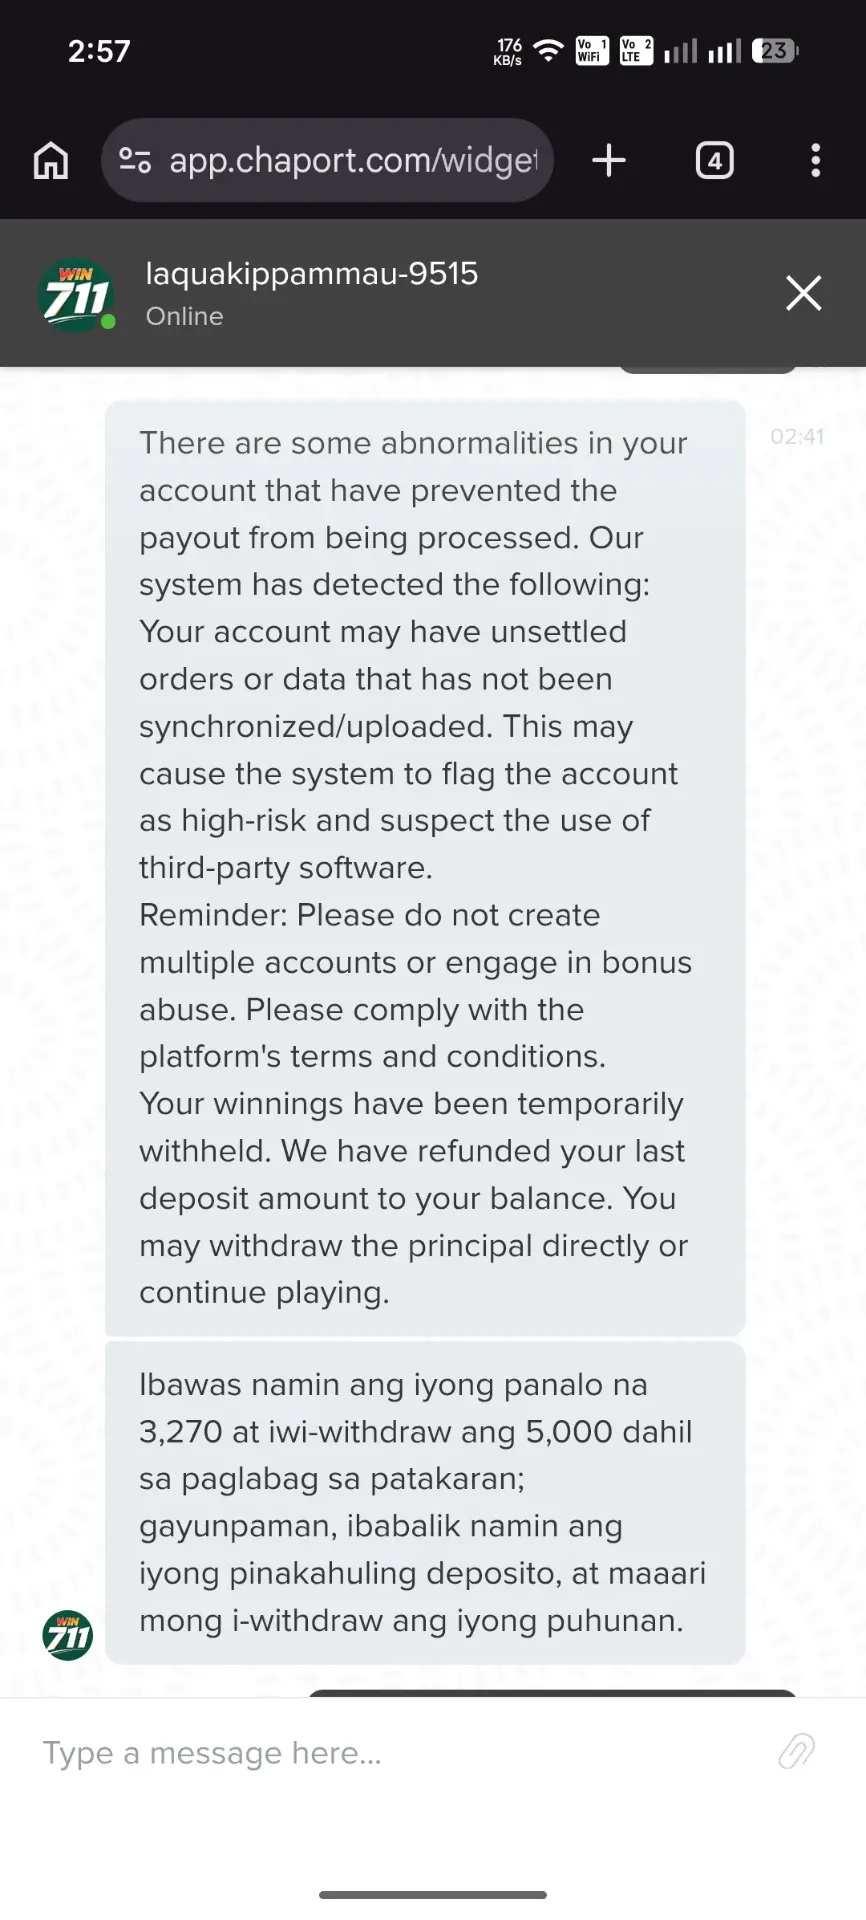The height and width of the screenshot is (1920, 866).
Task: Tap the Online status label
Action: click(185, 316)
